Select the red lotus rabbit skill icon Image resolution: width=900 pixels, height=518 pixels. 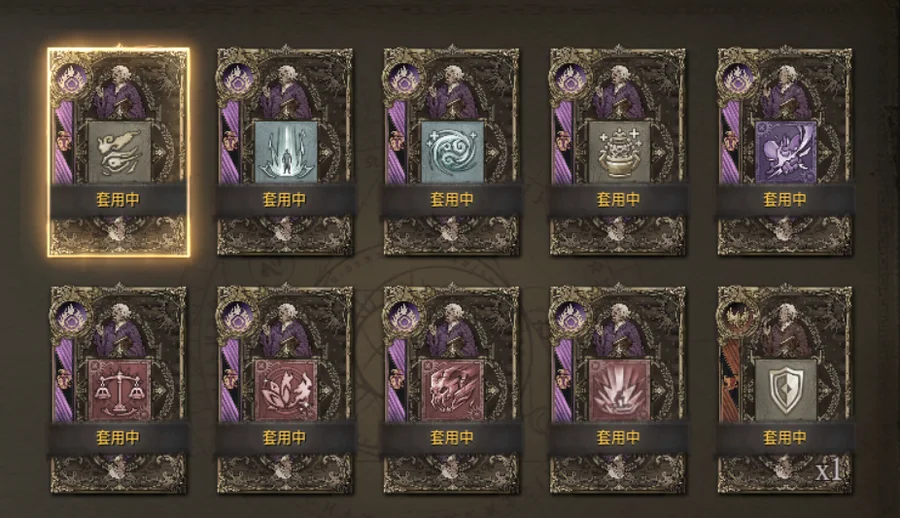pos(285,391)
